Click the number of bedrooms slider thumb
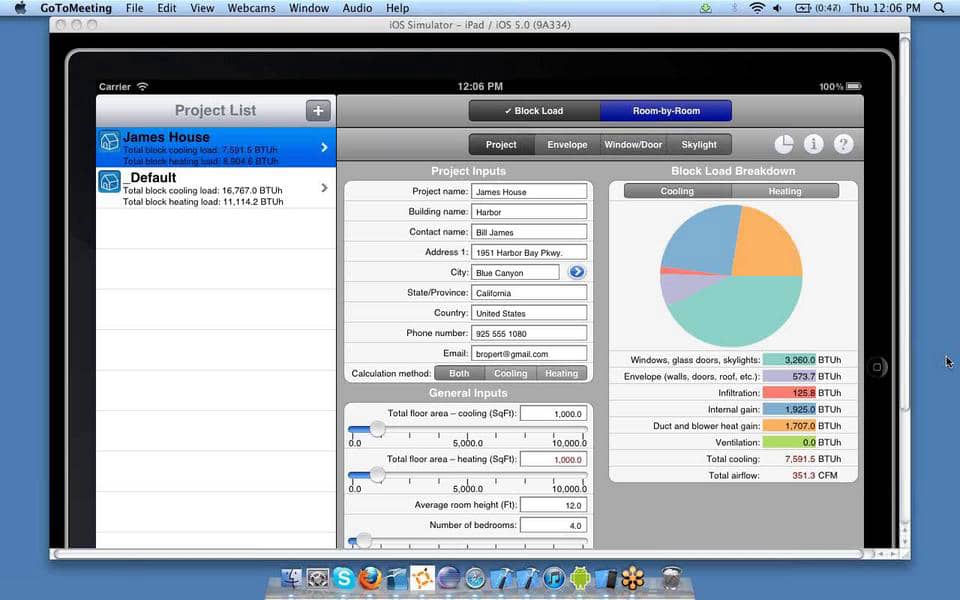This screenshot has height=600, width=960. pyautogui.click(x=364, y=540)
